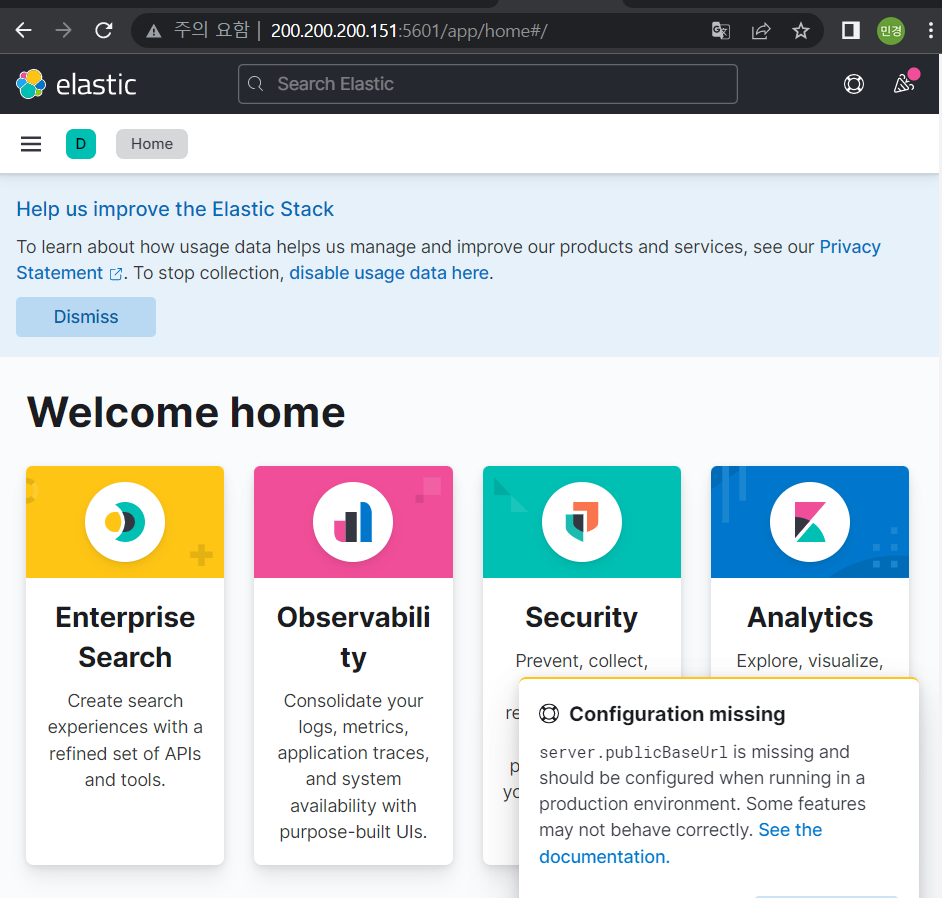Viewport: 942px width, 898px height.
Task: Click the lifebuoy icon in Configuration missing toast
Action: [x=548, y=714]
